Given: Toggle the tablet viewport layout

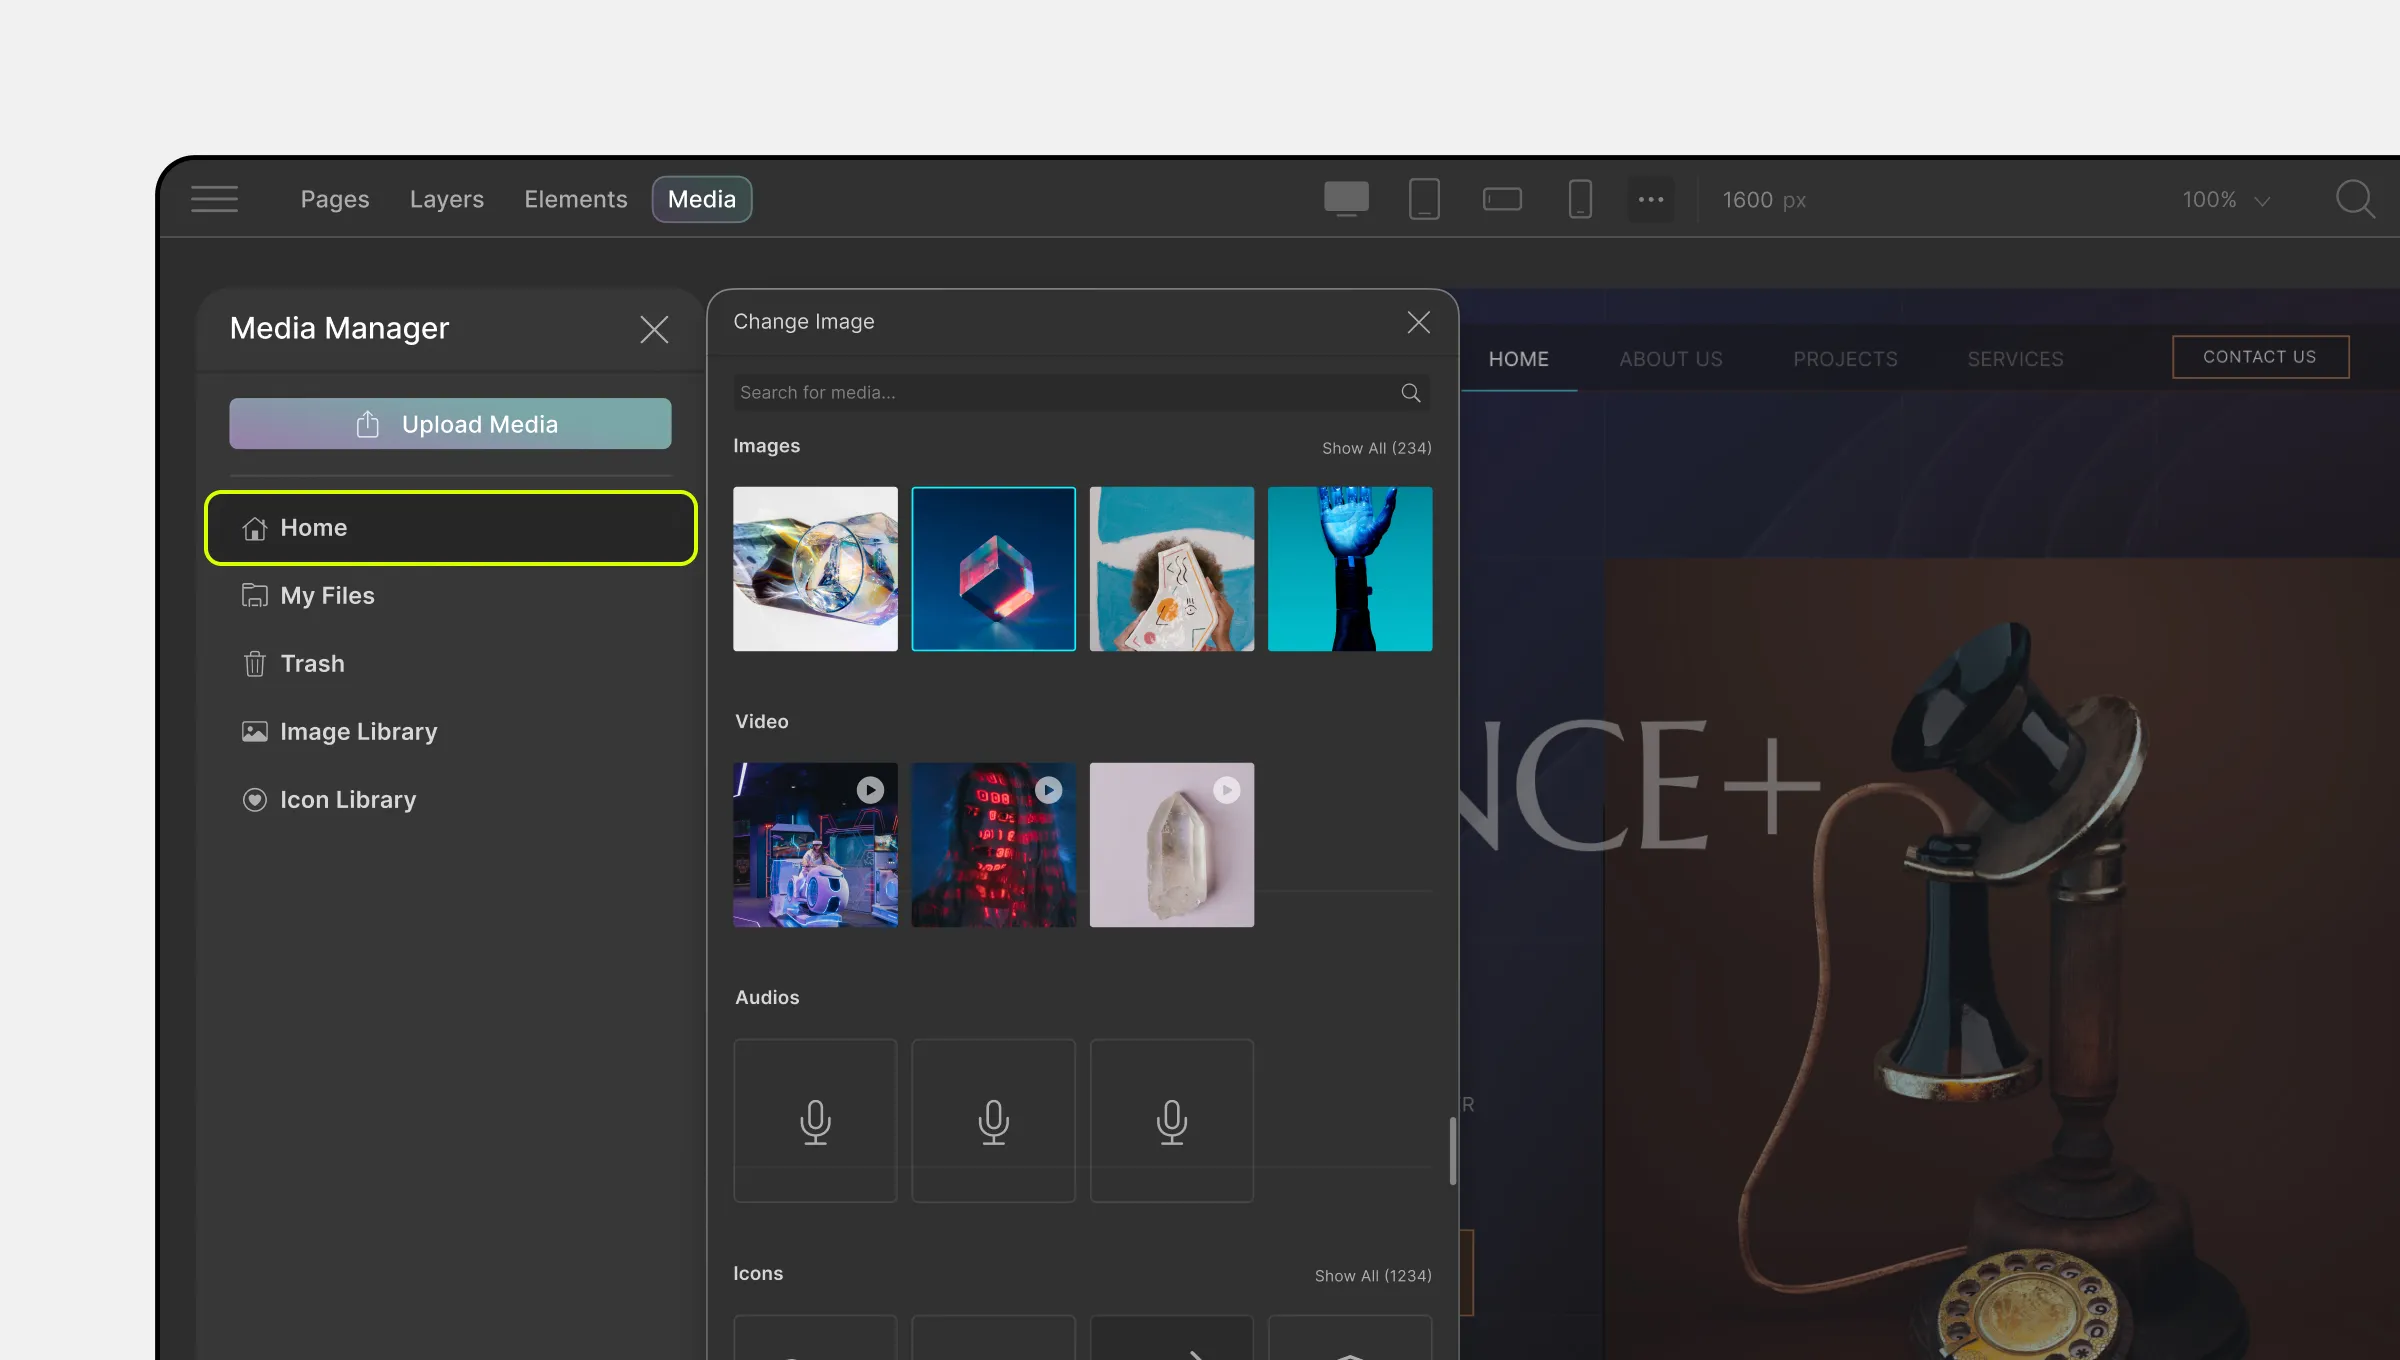Looking at the screenshot, I should pyautogui.click(x=1423, y=198).
